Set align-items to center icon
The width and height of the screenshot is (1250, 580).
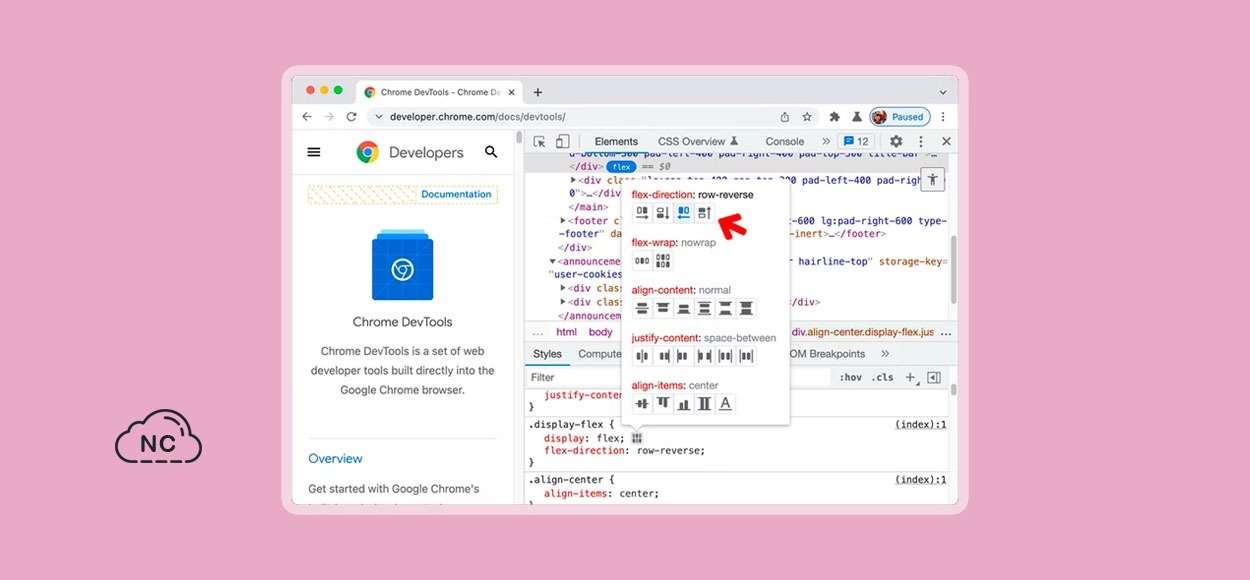642,404
